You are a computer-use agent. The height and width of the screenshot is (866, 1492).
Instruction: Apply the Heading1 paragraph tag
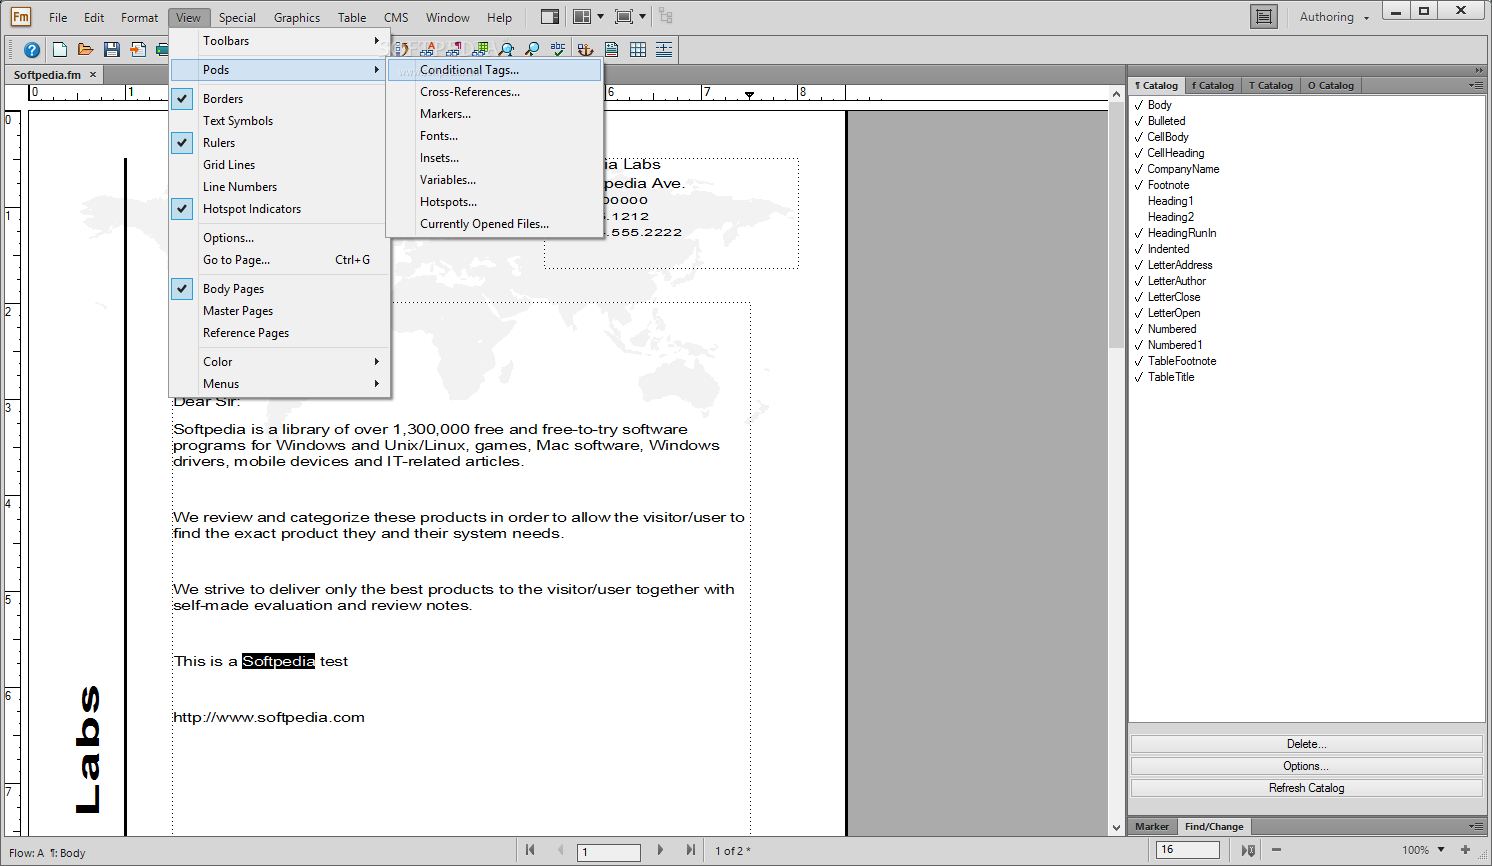coord(1170,201)
